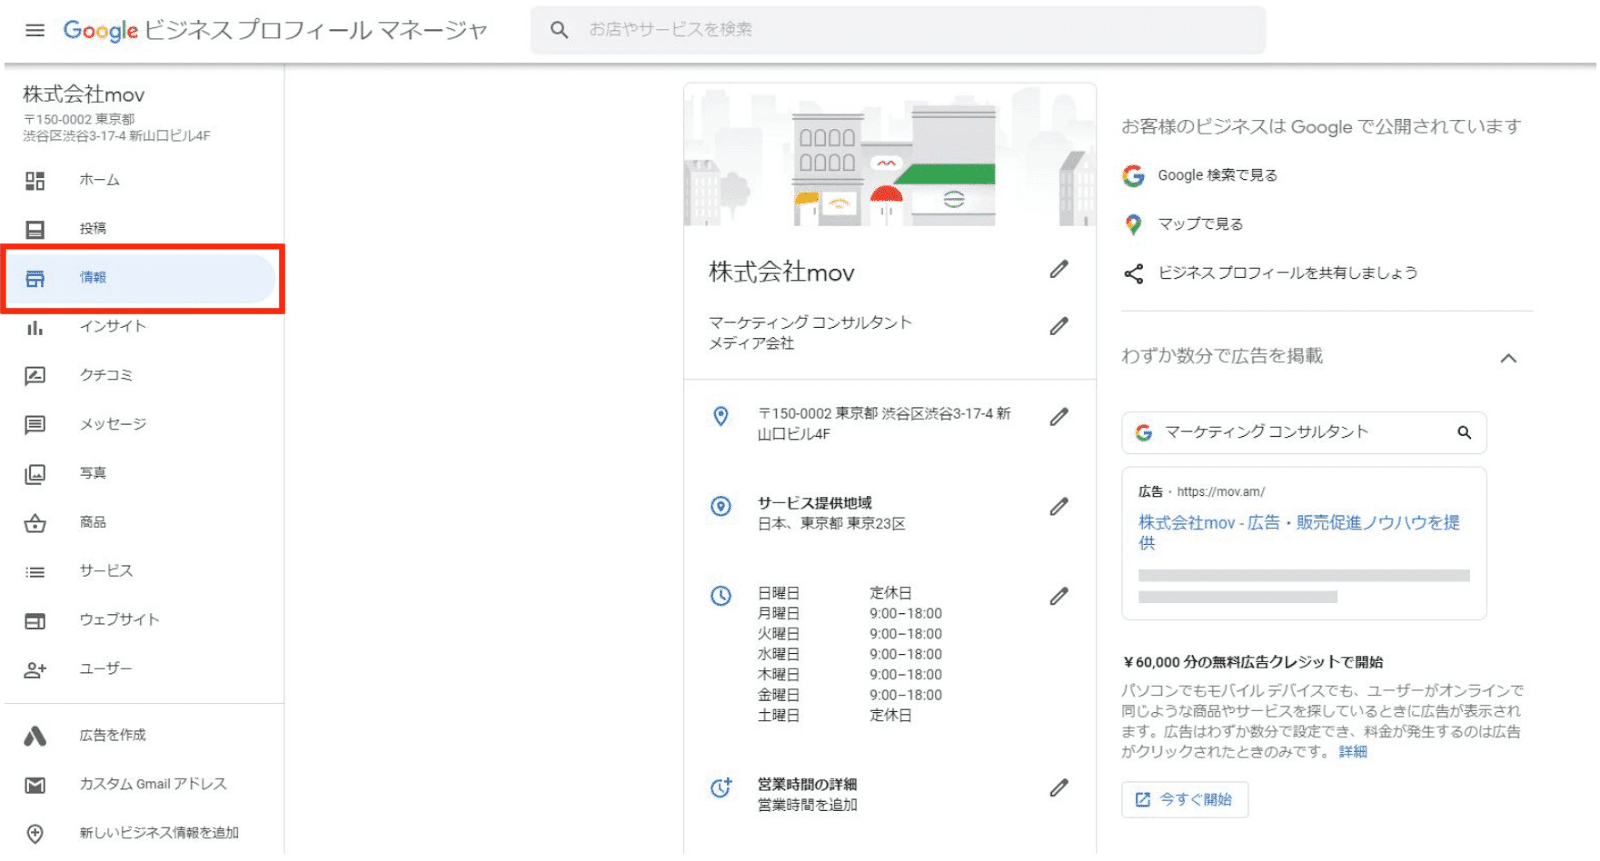
Task: Open the 株式会社mov ad headline link
Action: click(x=1298, y=532)
